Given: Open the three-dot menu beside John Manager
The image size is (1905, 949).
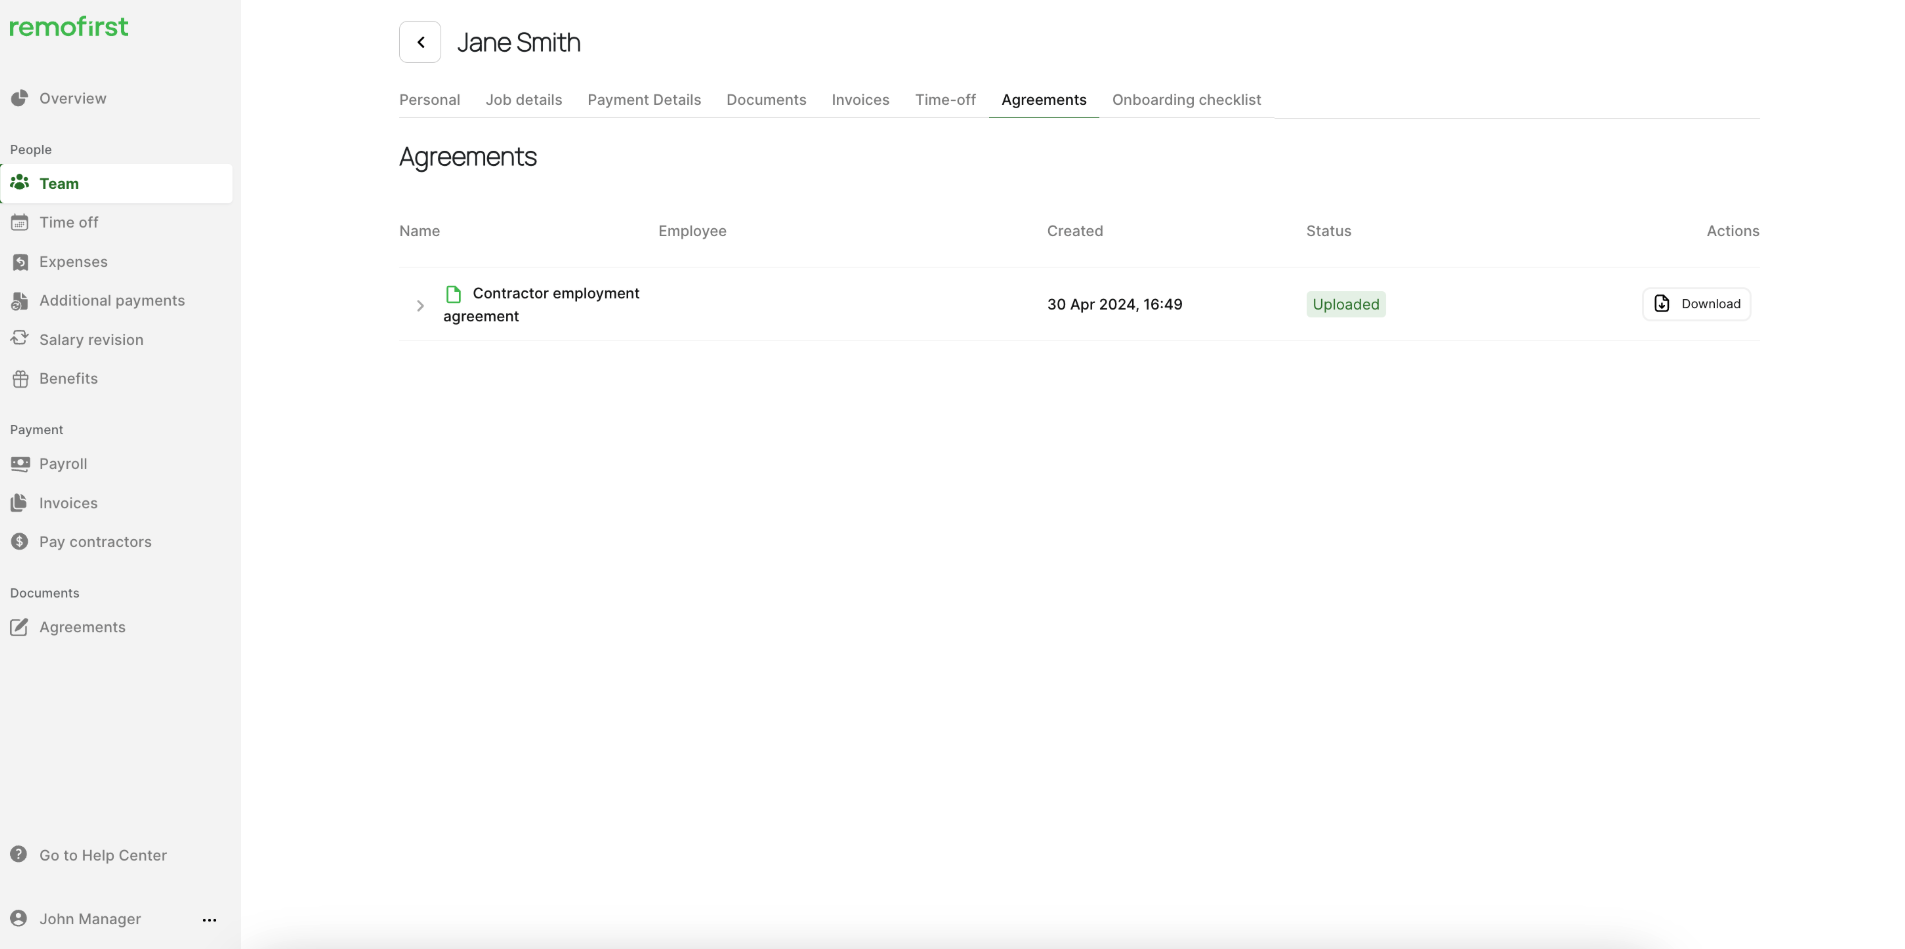Looking at the screenshot, I should pos(209,920).
